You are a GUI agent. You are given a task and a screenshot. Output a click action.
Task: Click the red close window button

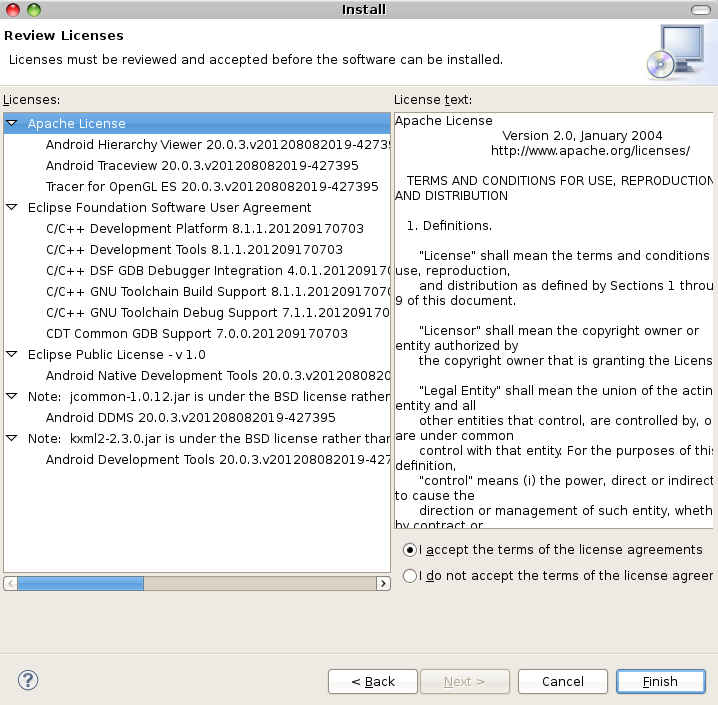tap(13, 10)
